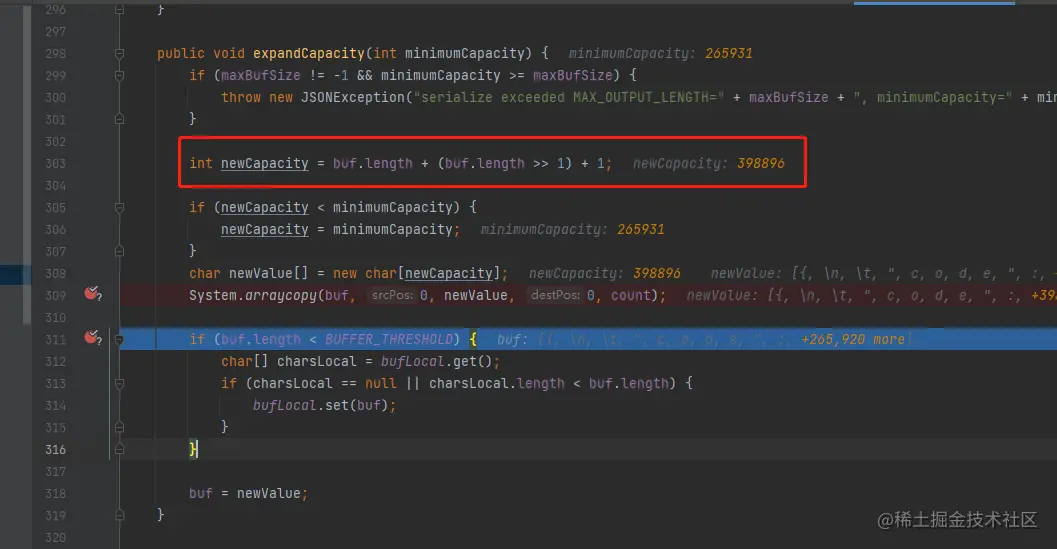Screen dimensions: 1057x549
Task: Click newCapacity in the if condition on line 305
Action: pos(265,207)
